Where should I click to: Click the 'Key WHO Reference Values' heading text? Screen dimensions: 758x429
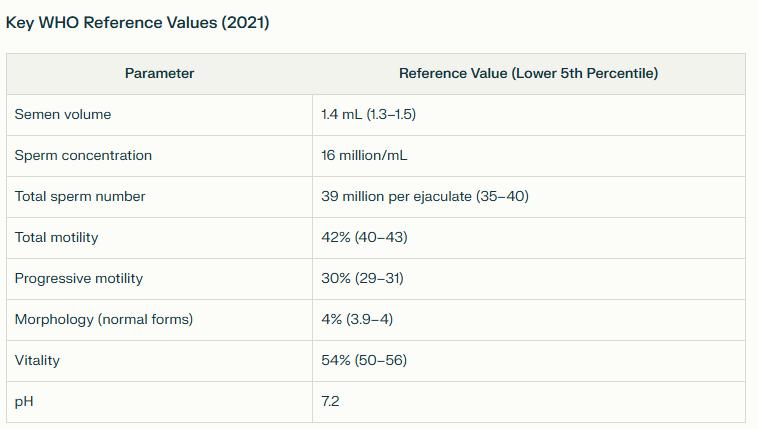click(113, 22)
